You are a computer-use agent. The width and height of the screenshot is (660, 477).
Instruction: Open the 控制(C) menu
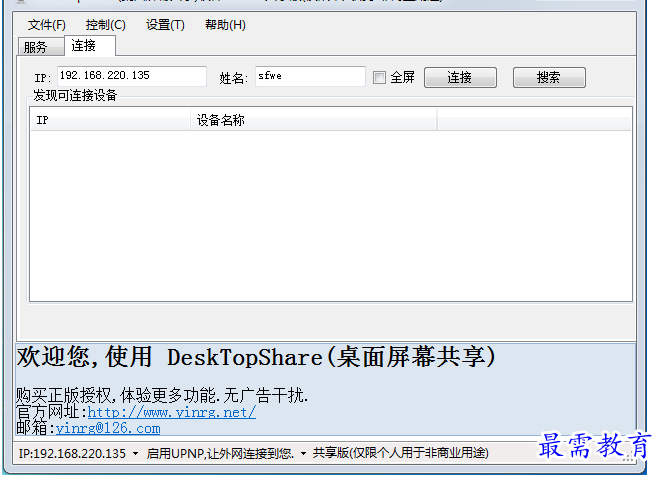[x=106, y=25]
